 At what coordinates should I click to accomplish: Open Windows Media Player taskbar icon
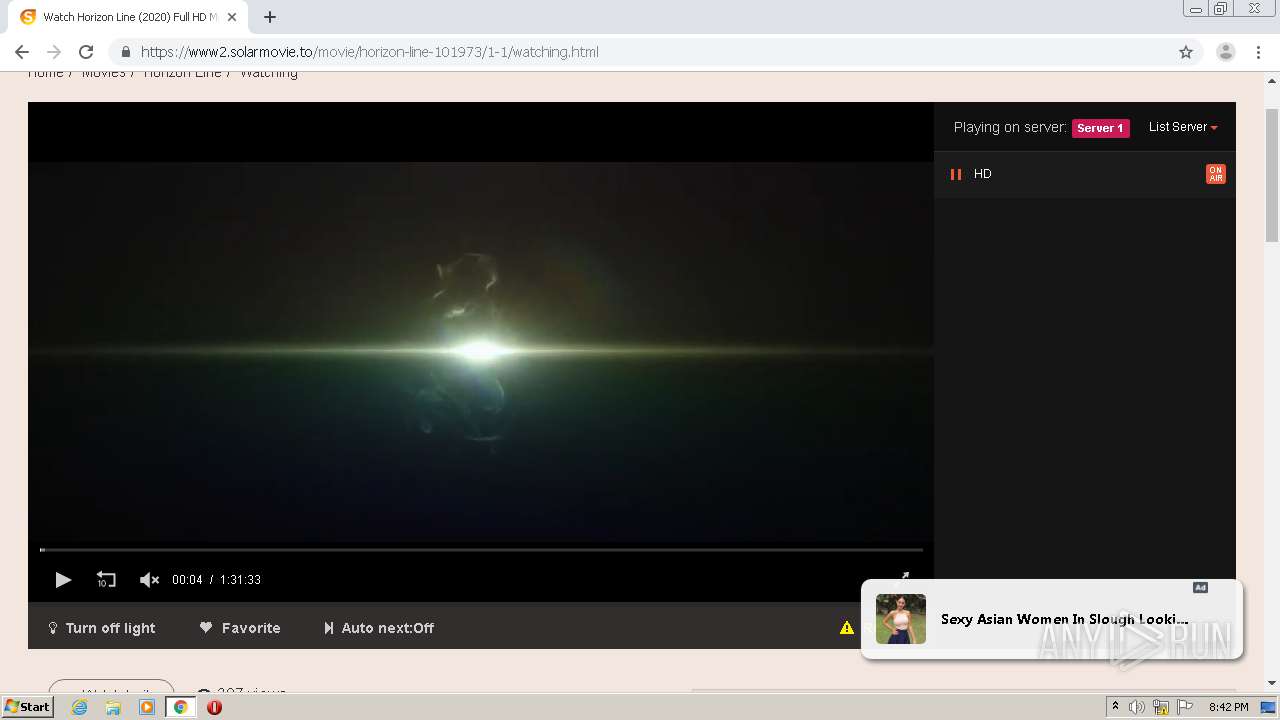(x=147, y=707)
